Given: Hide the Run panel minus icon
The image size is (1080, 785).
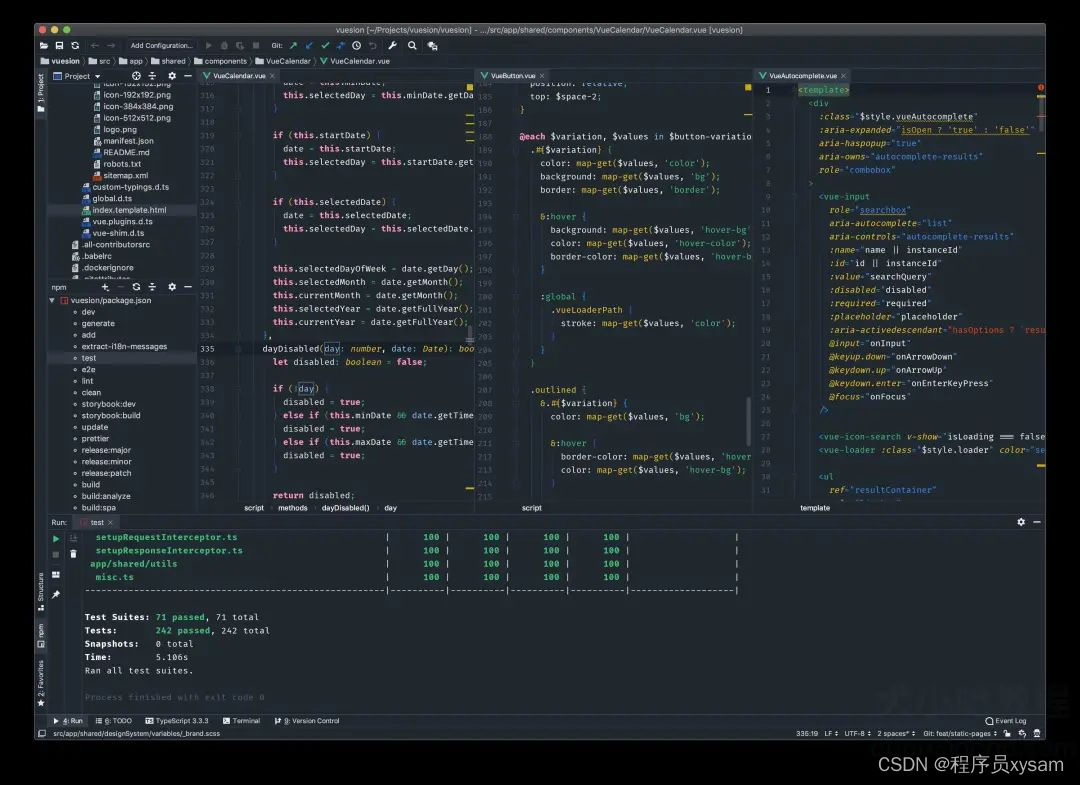Looking at the screenshot, I should pos(1037,522).
